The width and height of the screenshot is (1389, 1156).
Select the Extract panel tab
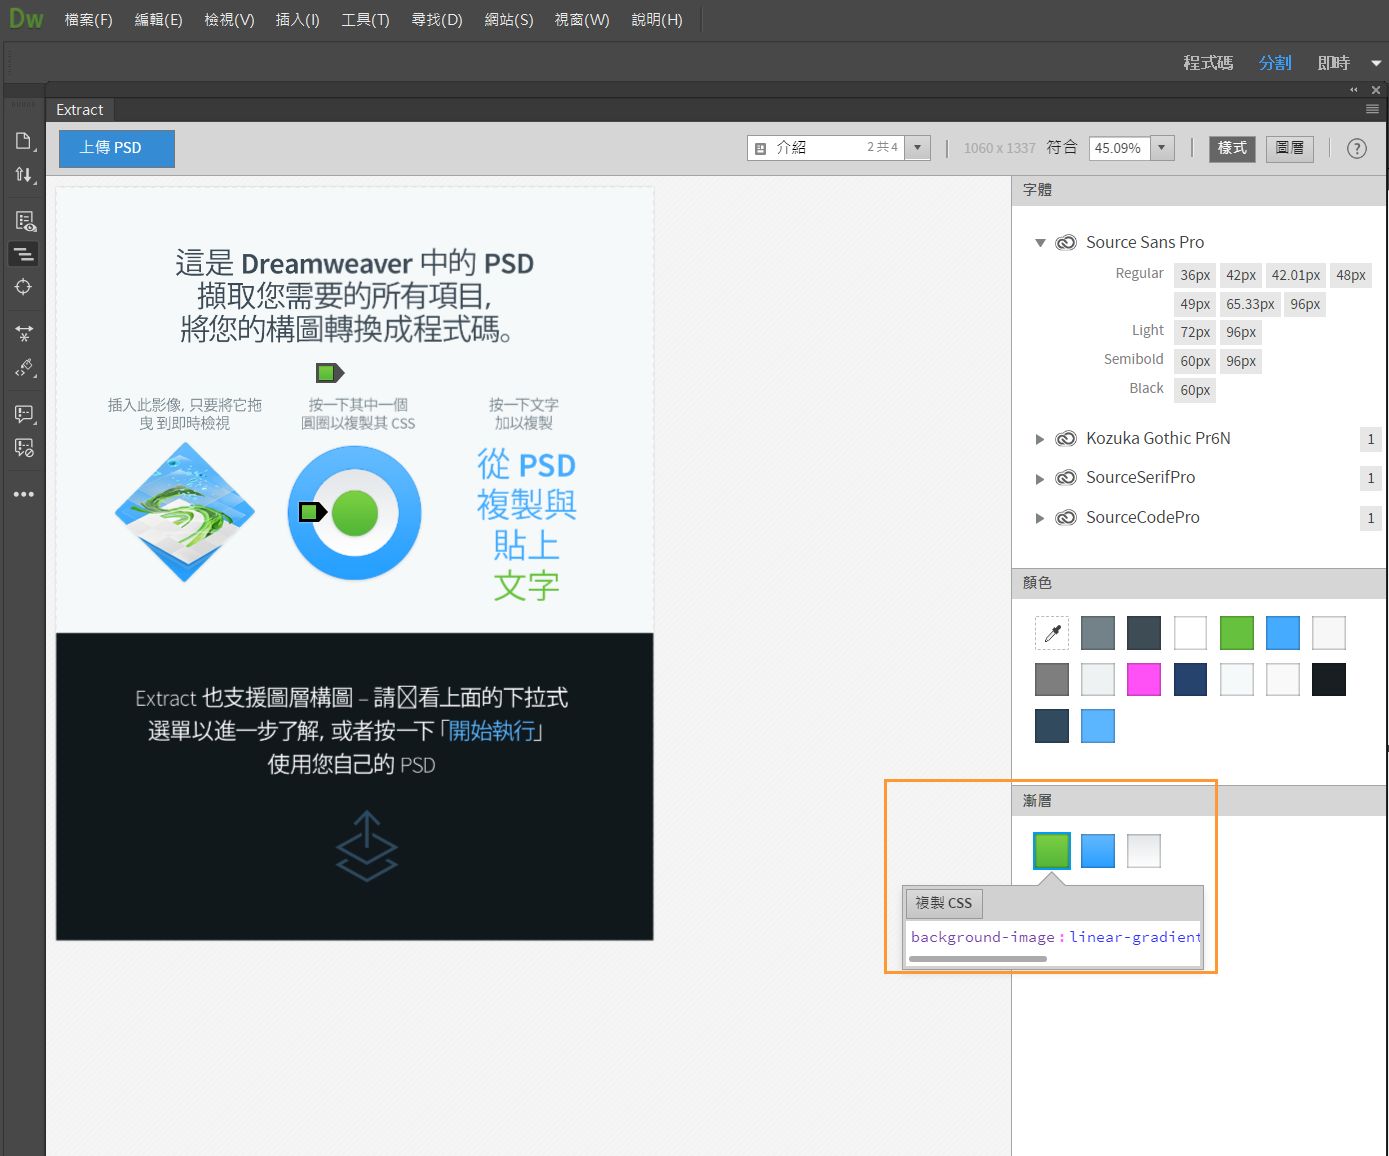[x=80, y=110]
